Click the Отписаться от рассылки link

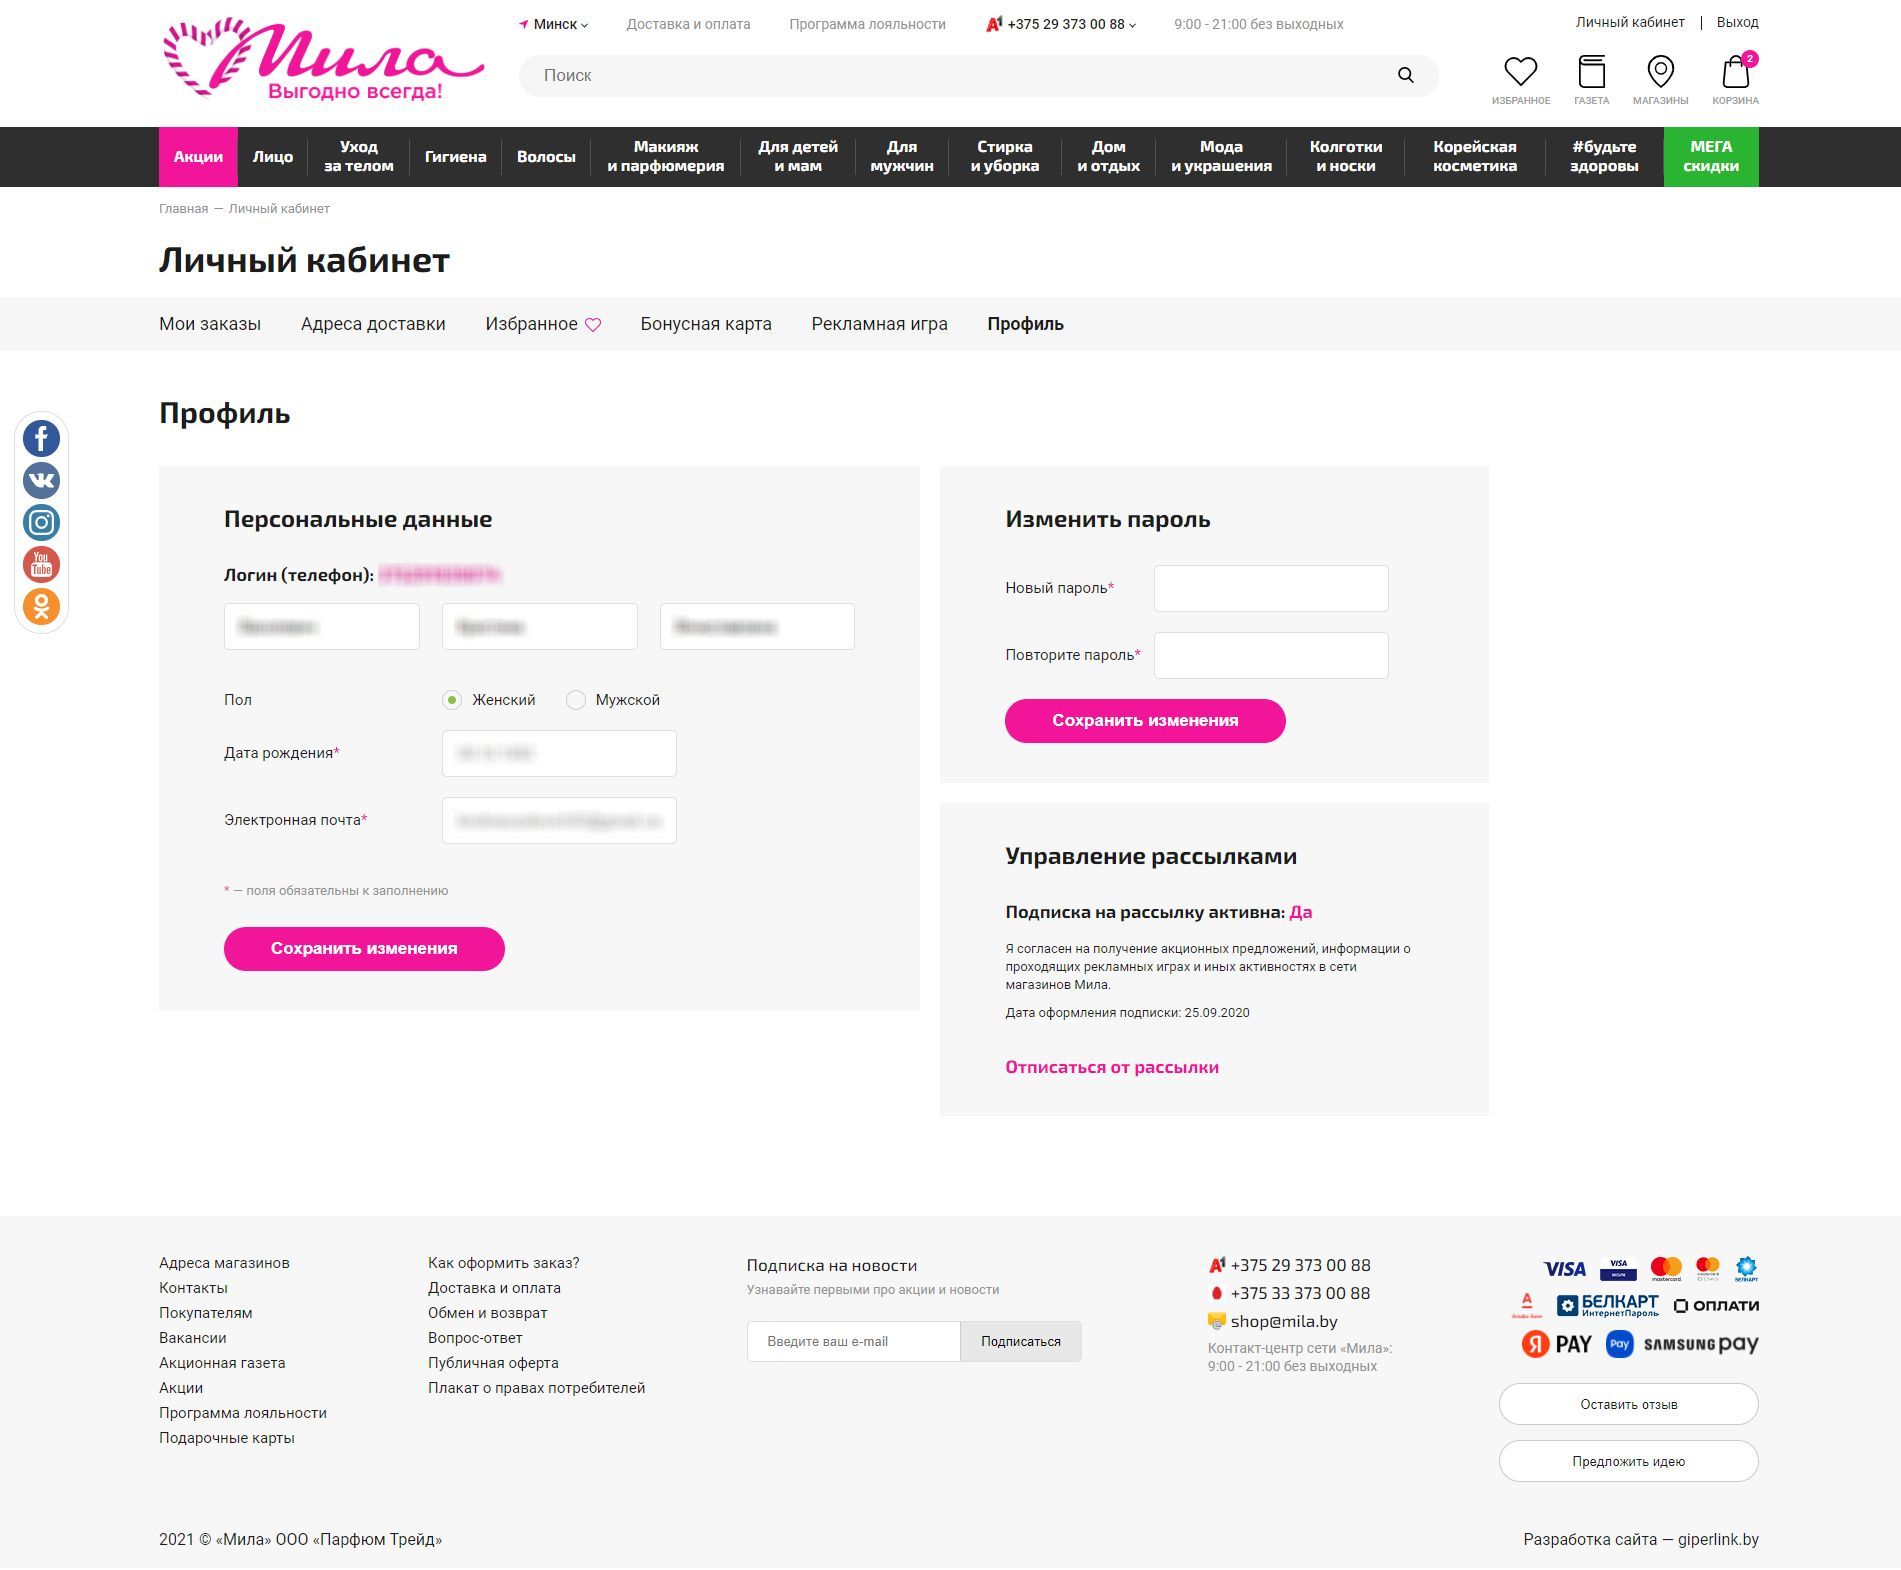[x=1111, y=1067]
